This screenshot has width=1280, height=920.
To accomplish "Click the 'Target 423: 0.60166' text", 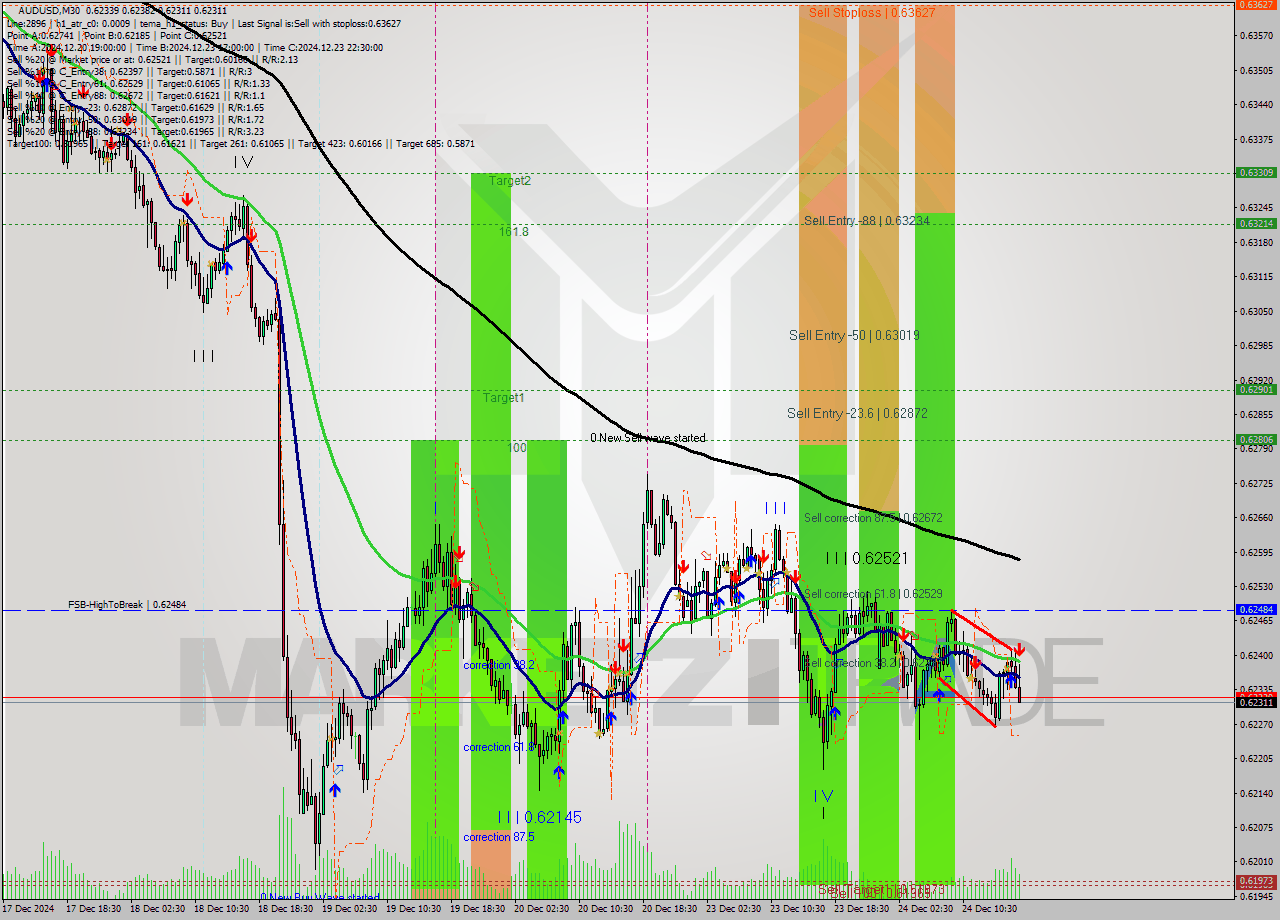I will pyautogui.click(x=344, y=144).
